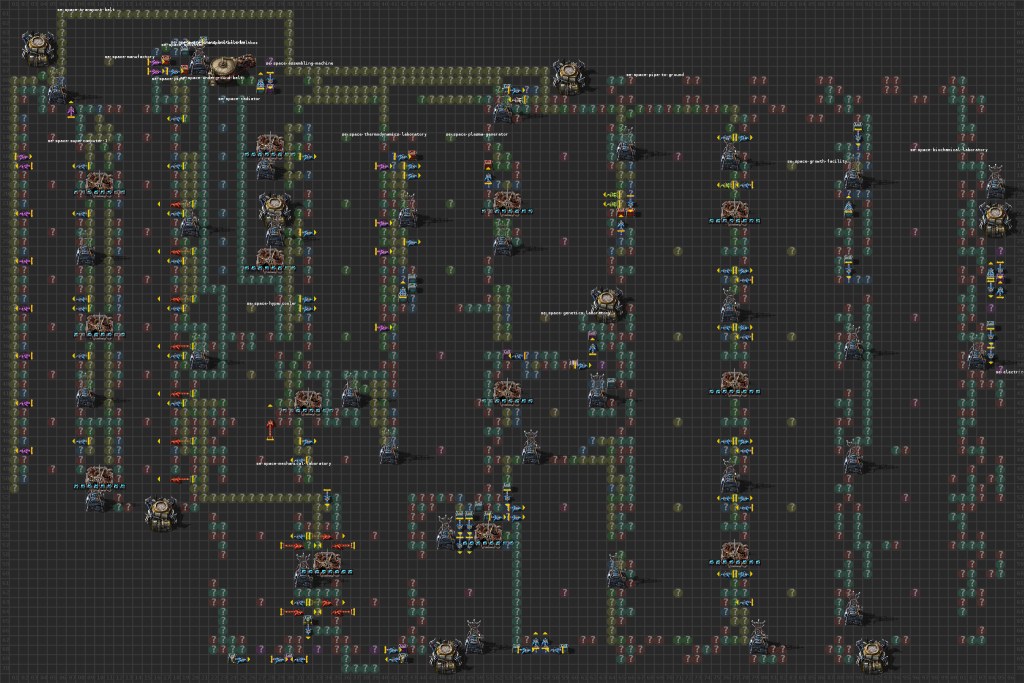
Task: Select the se-space-radiator label
Action: (239, 99)
